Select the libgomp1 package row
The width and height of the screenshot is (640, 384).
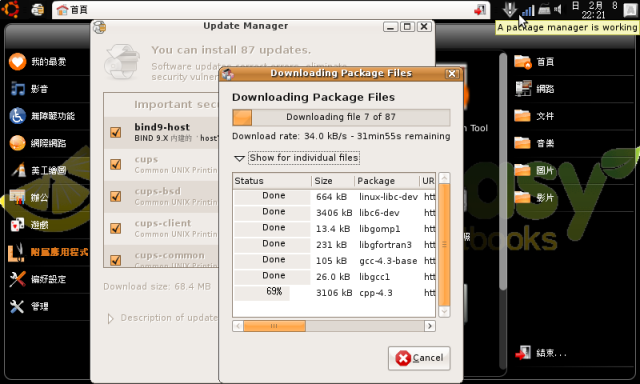(334, 229)
